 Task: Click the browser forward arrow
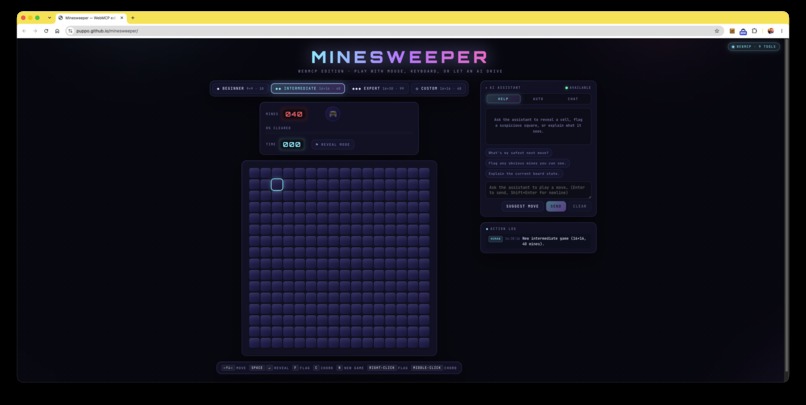pos(35,31)
